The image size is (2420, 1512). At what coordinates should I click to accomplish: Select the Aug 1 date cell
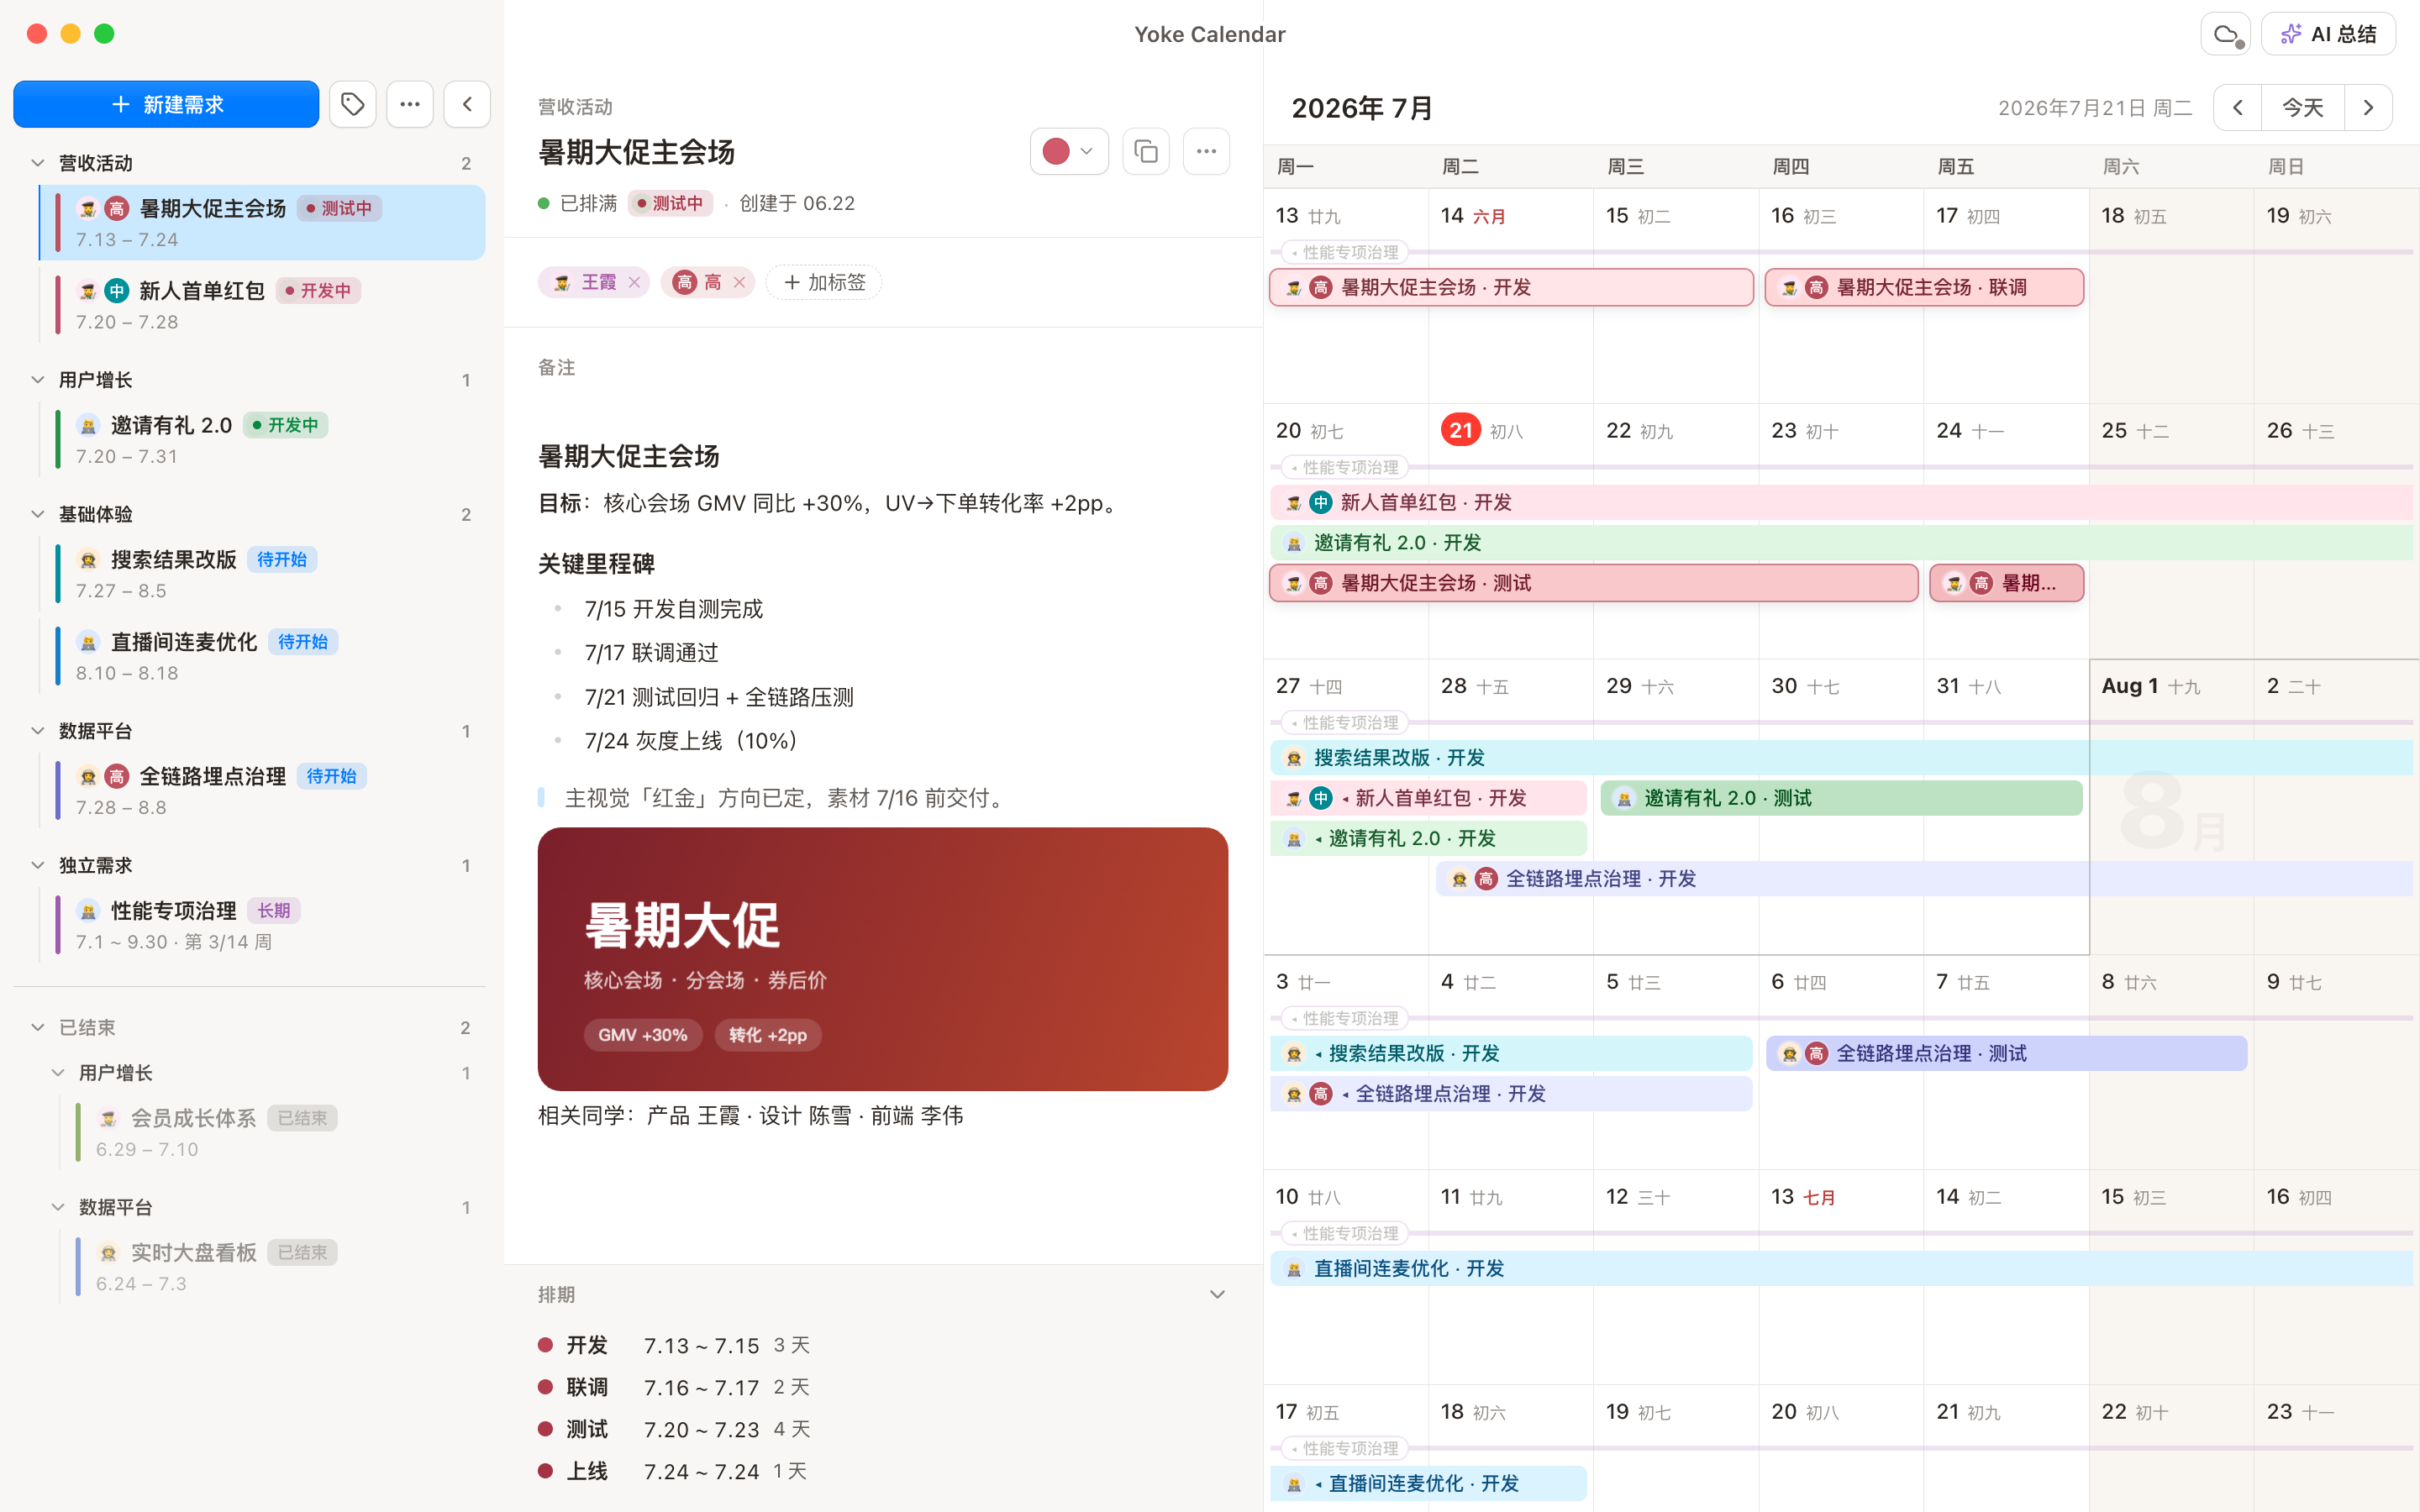pos(2171,807)
